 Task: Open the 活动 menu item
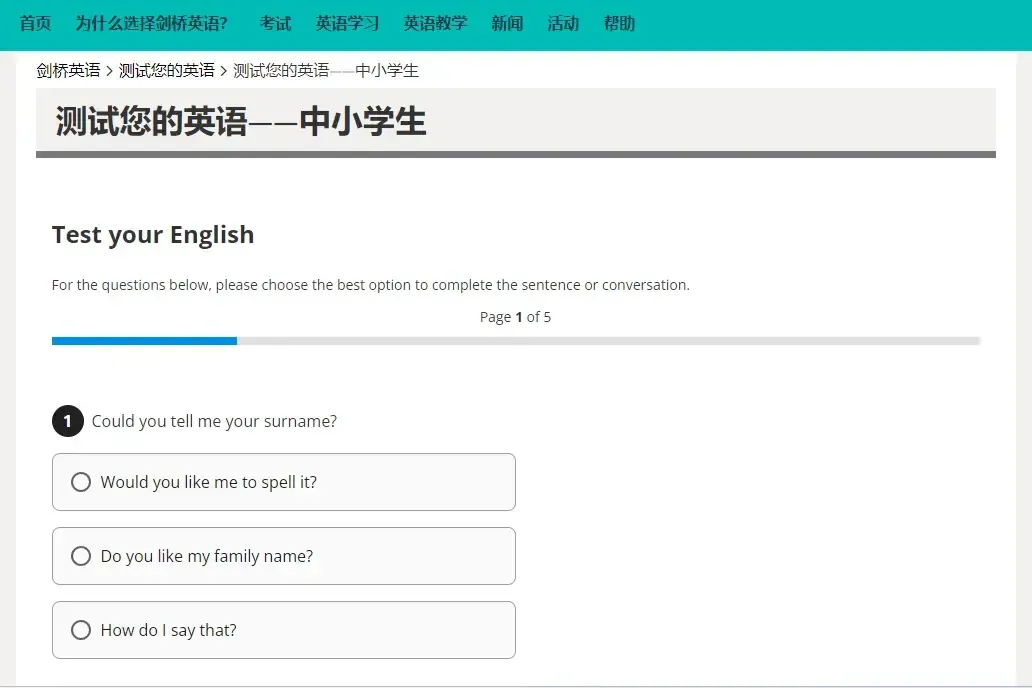pos(563,23)
